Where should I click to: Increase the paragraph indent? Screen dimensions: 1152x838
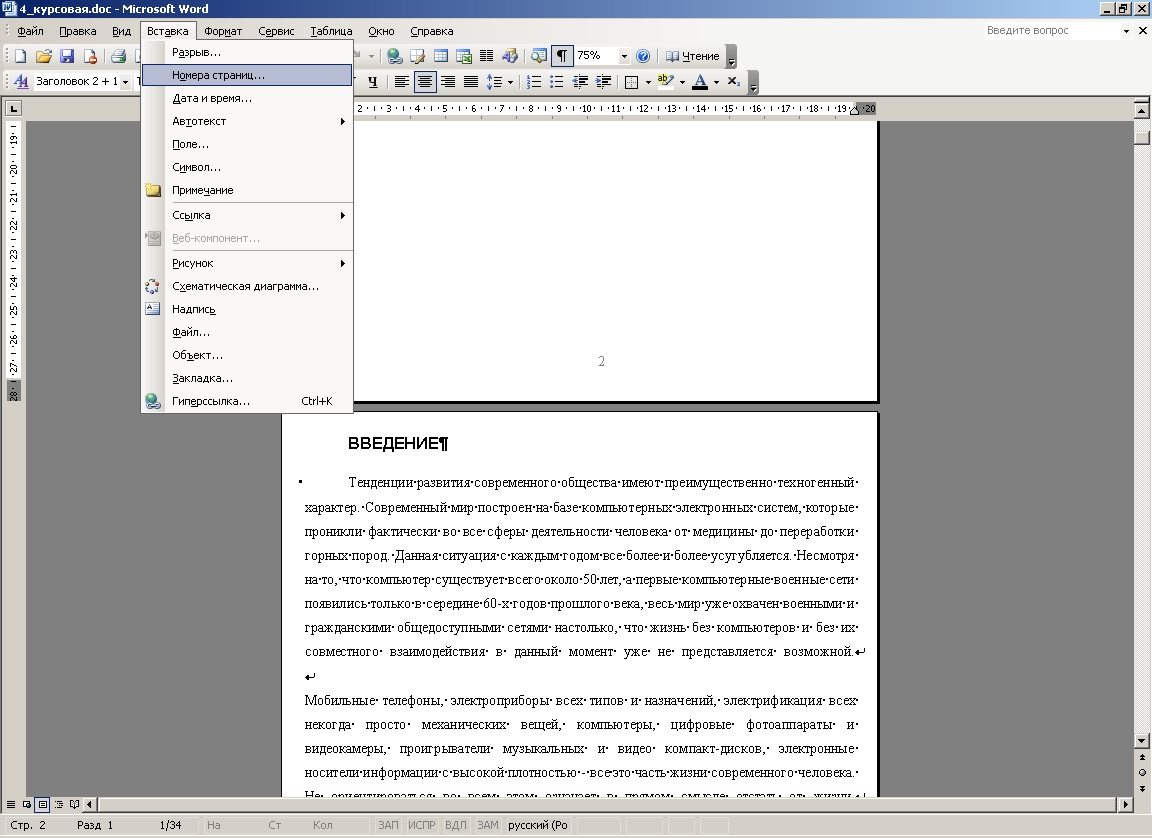603,82
